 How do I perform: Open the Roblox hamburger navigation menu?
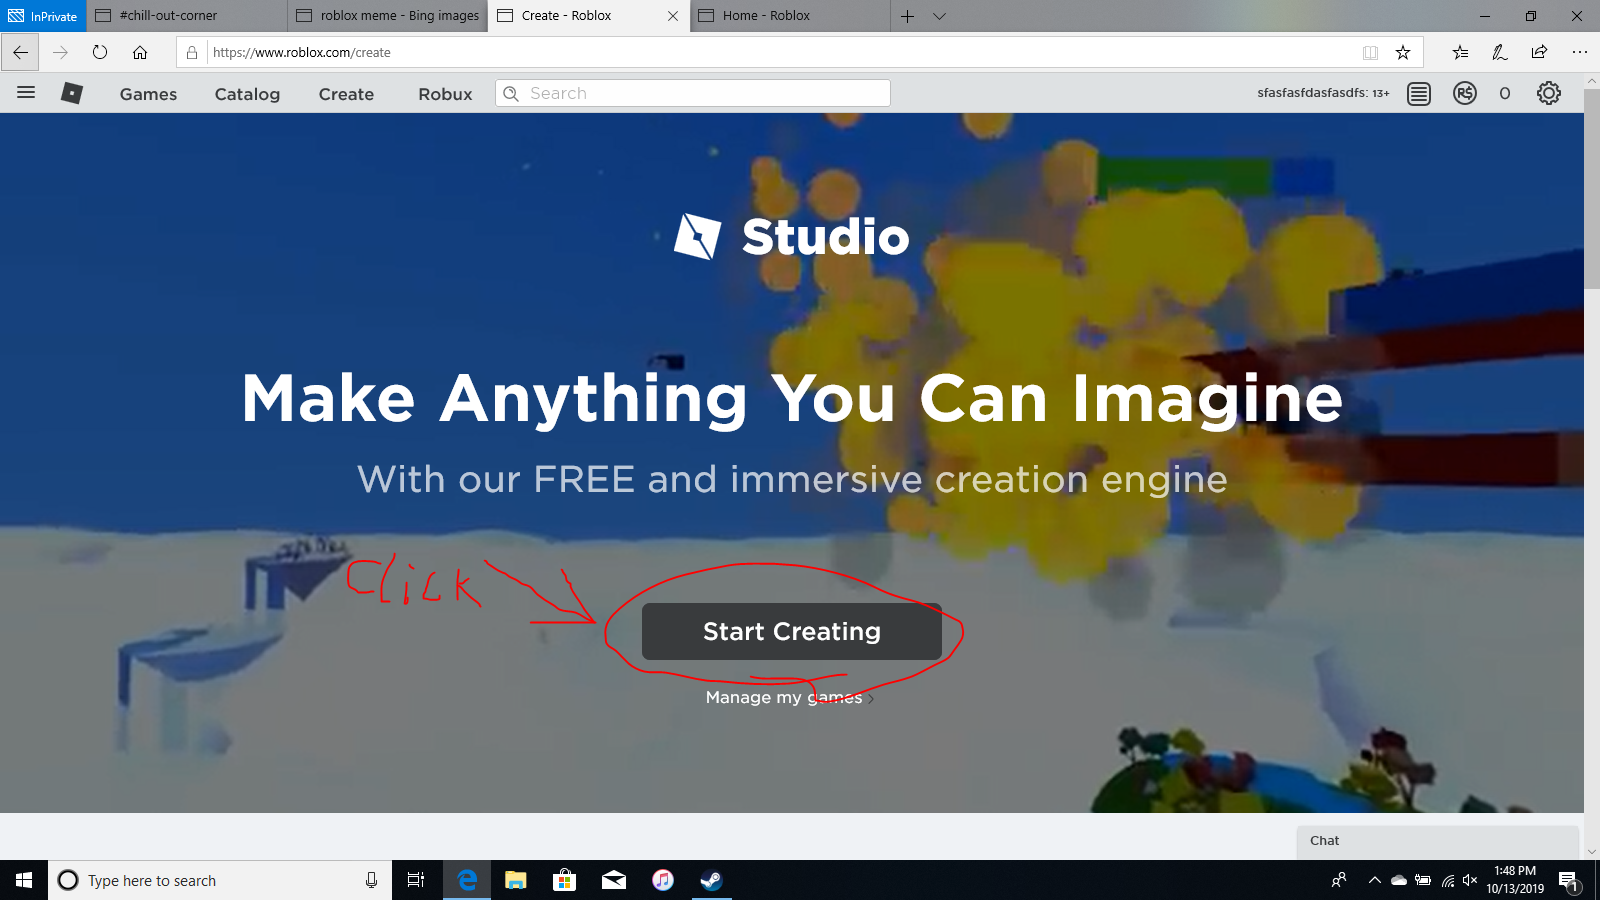click(26, 93)
